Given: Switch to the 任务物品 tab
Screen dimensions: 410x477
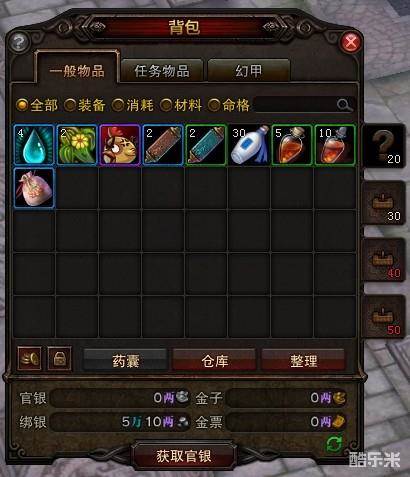Looking at the screenshot, I should pyautogui.click(x=162, y=71).
